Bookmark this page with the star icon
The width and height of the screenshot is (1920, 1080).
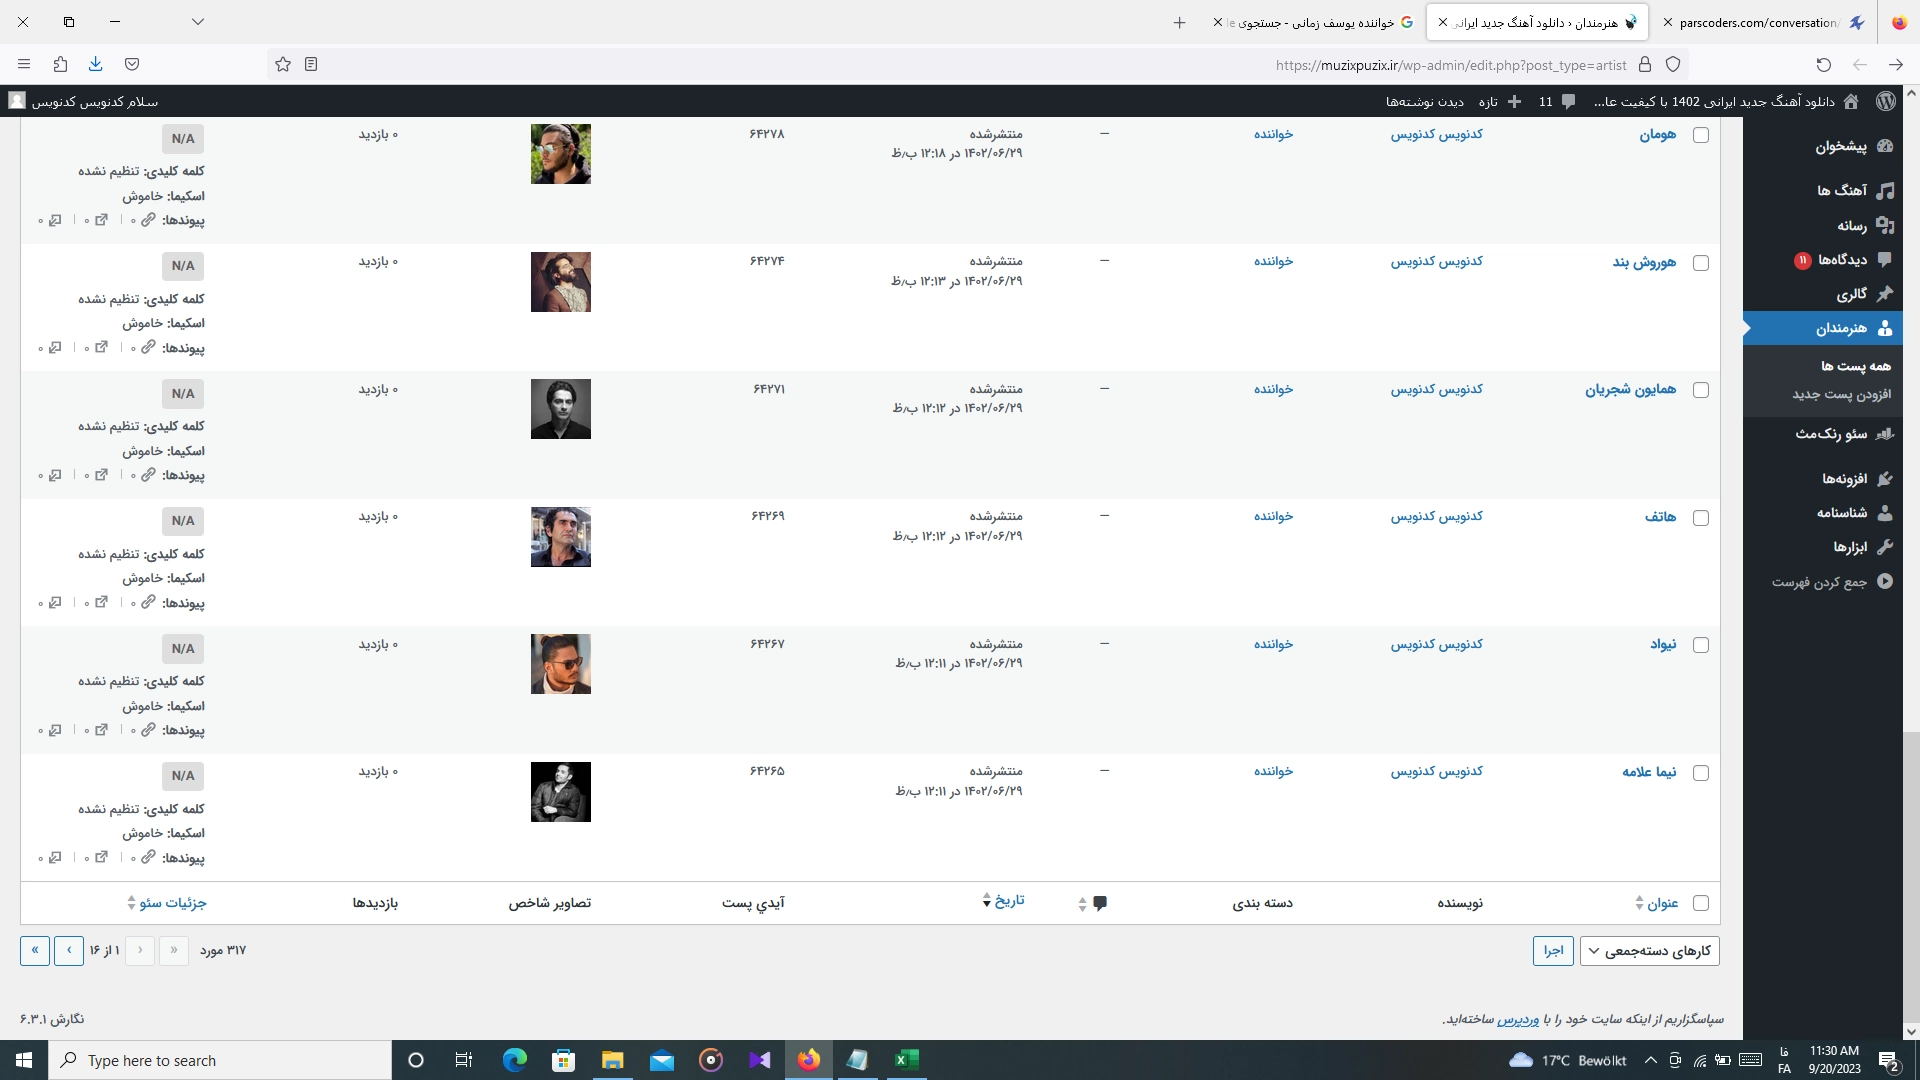click(x=283, y=64)
